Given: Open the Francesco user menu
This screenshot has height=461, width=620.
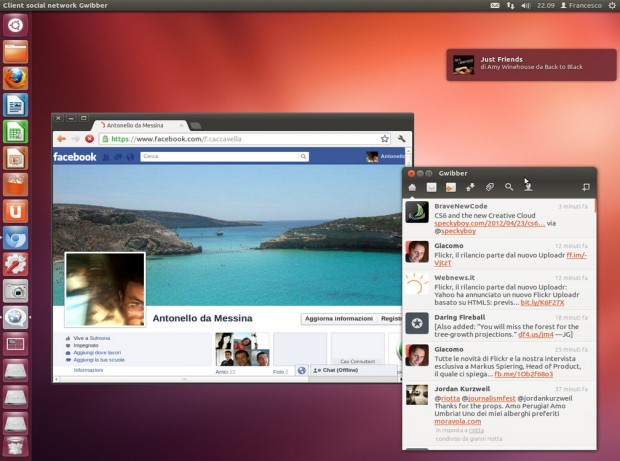Looking at the screenshot, I should 581,6.
